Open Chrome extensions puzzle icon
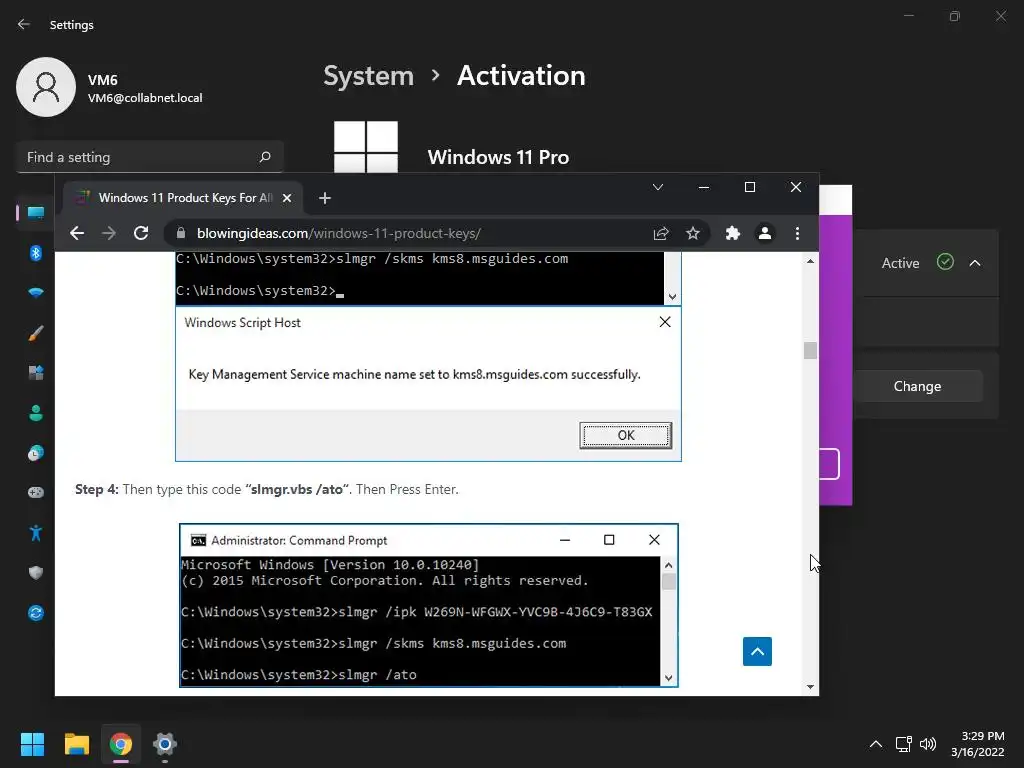 (x=733, y=233)
